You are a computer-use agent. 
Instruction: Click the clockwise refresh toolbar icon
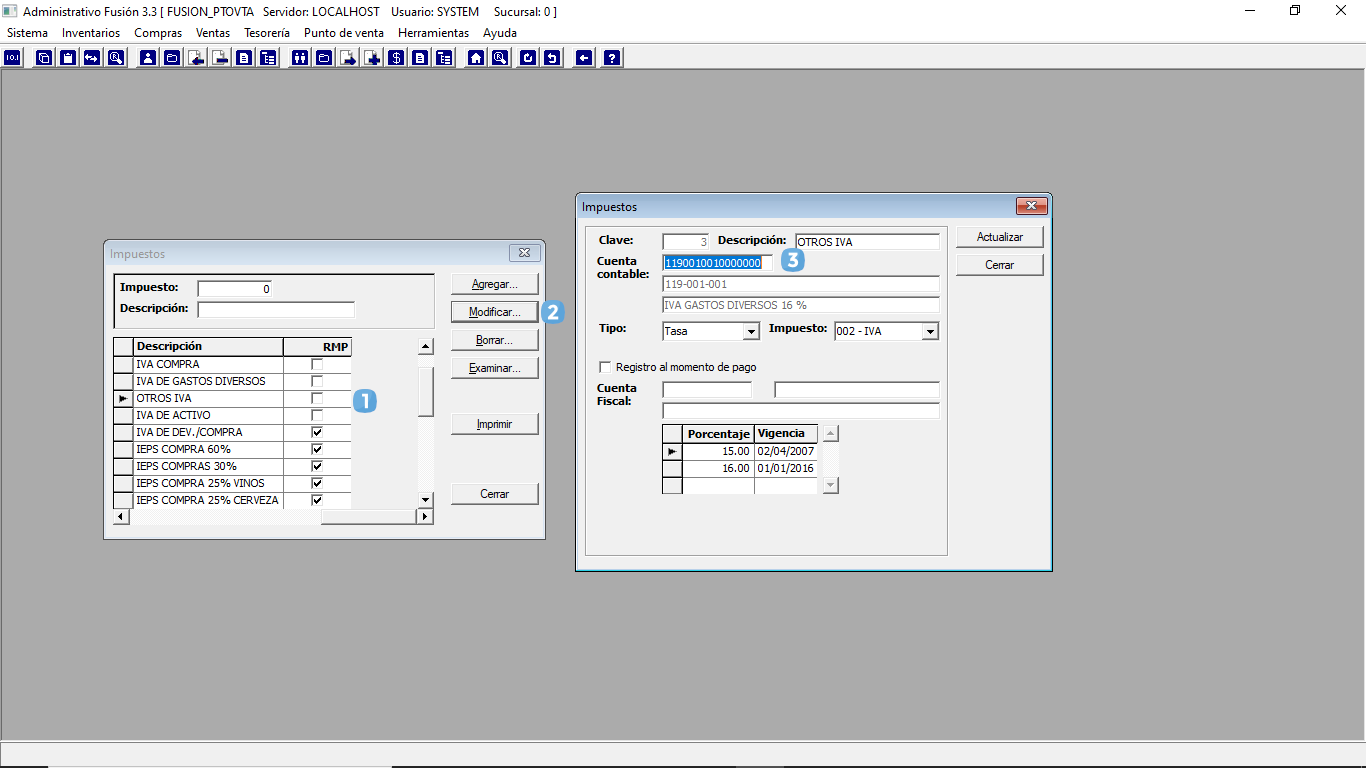click(528, 57)
